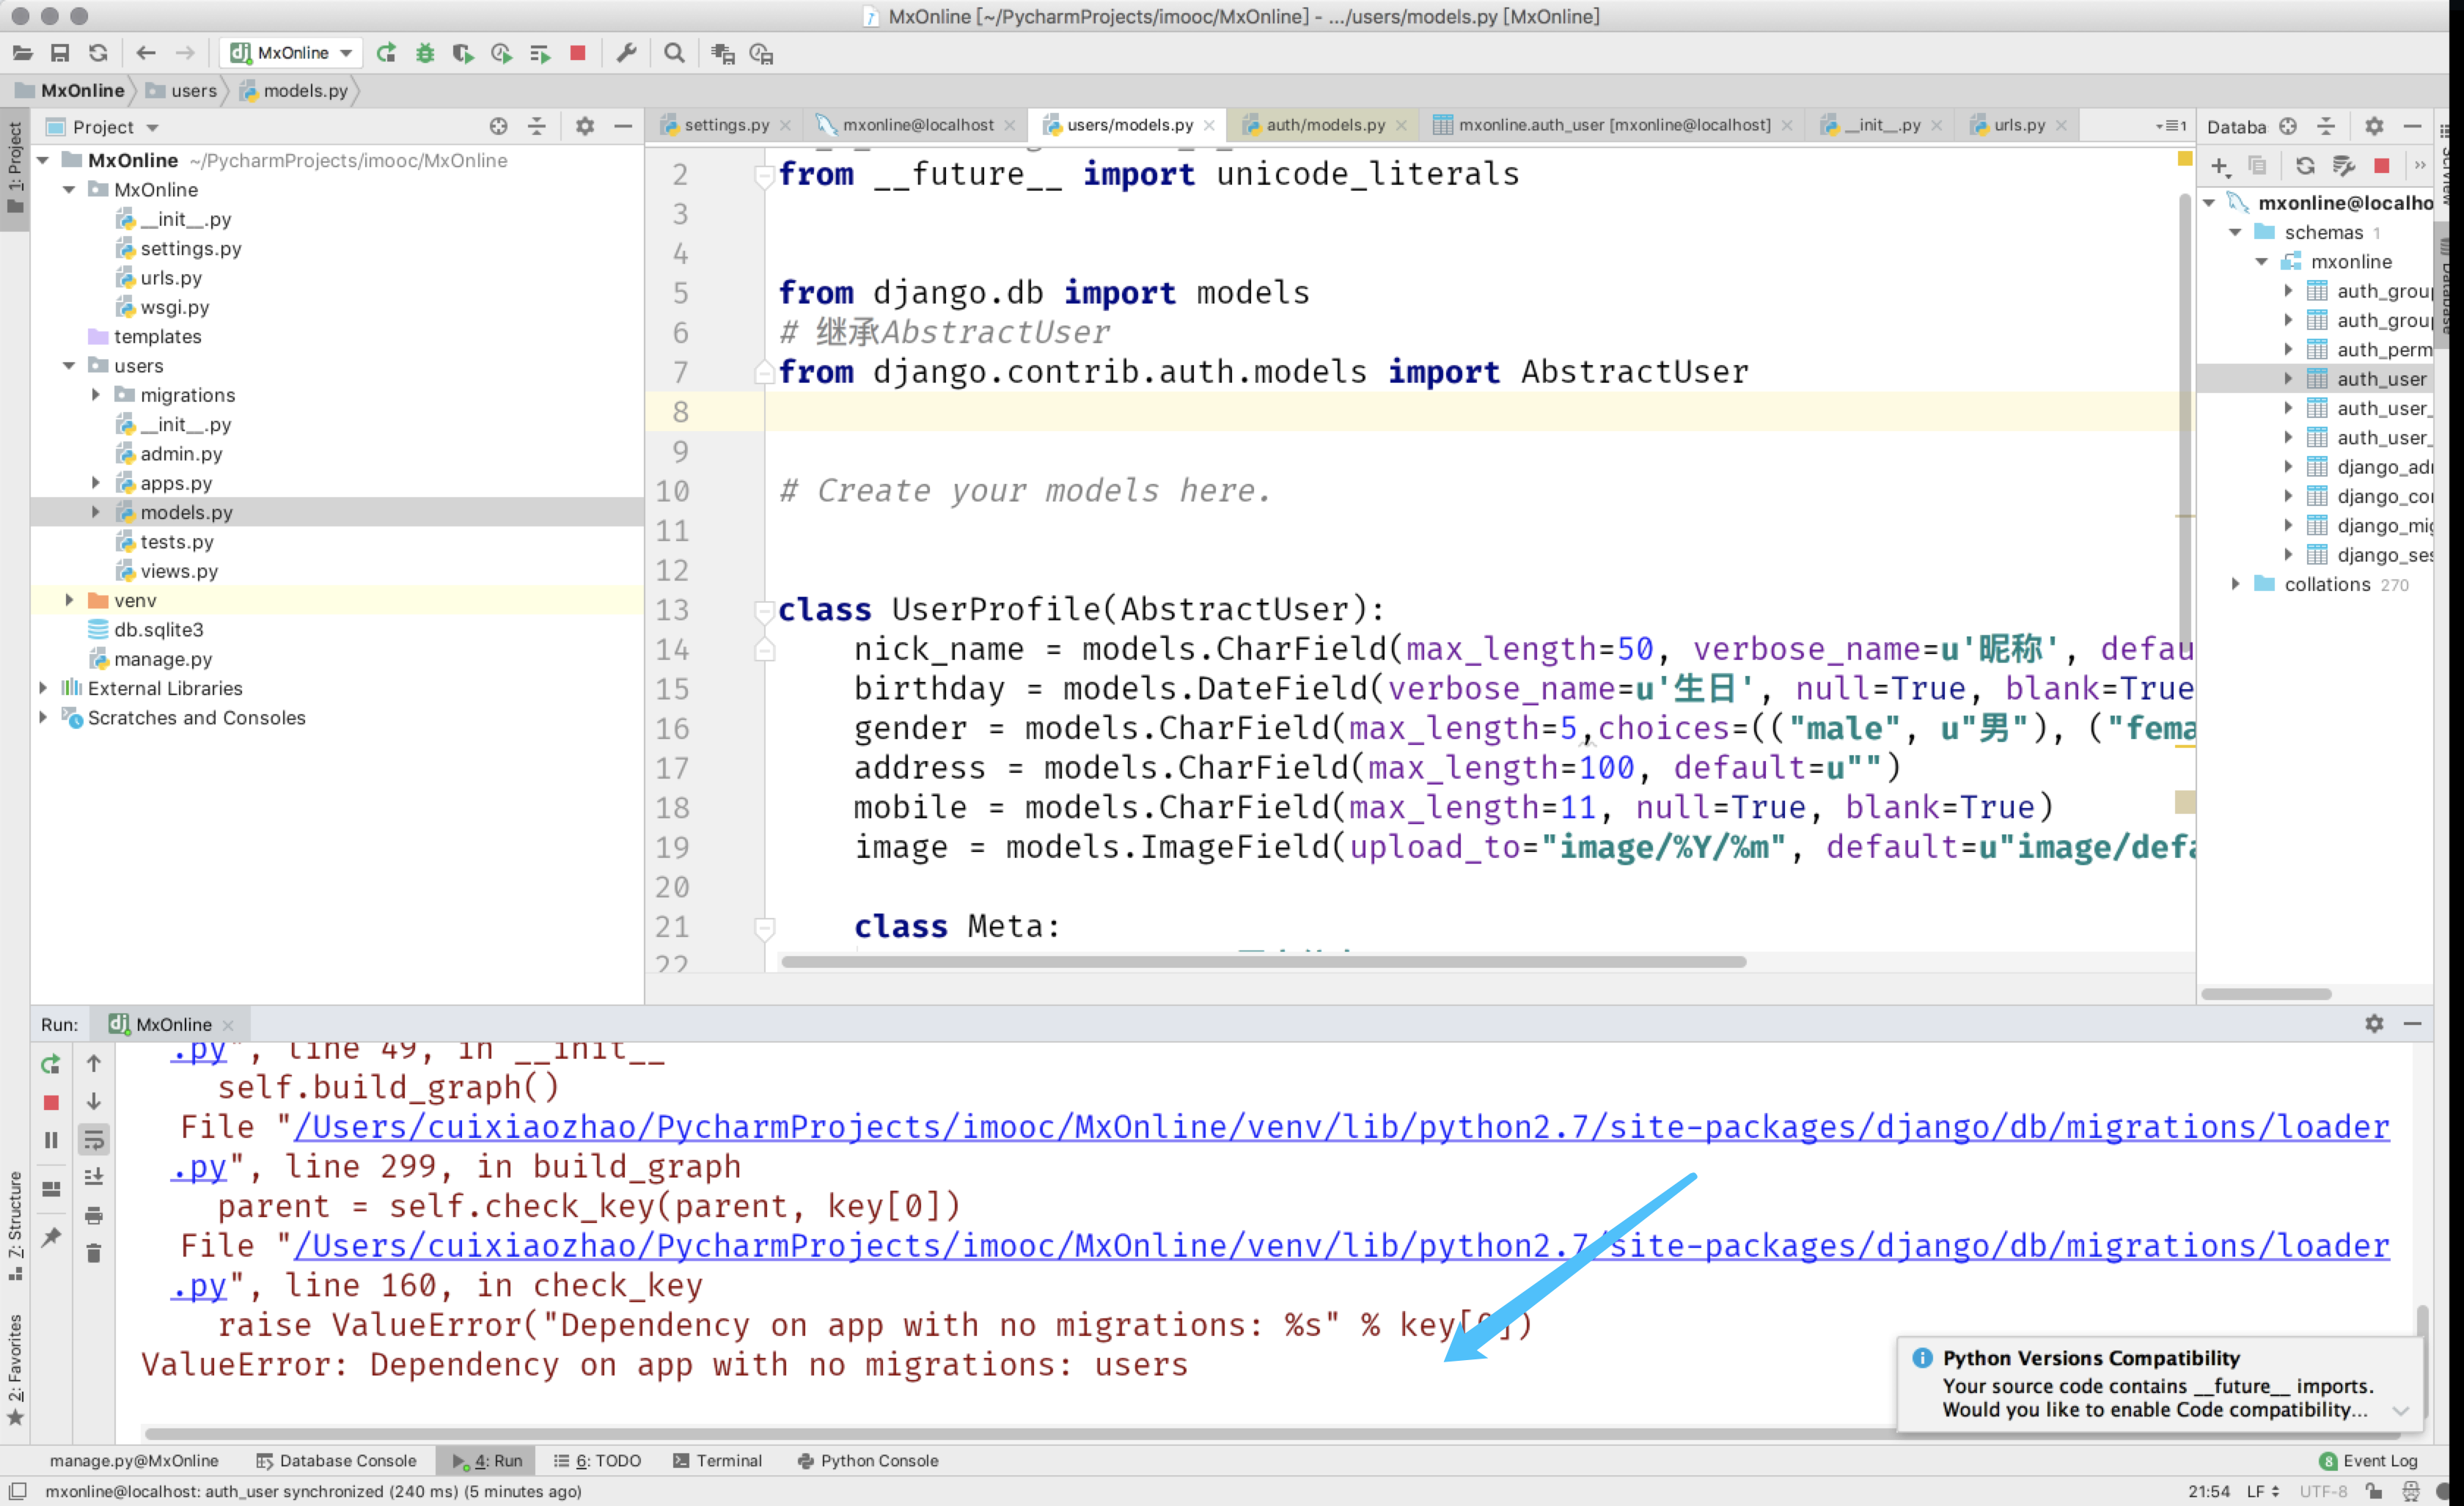Clear Run console with trash icon
Image resolution: width=2464 pixels, height=1506 pixels.
coord(93,1253)
